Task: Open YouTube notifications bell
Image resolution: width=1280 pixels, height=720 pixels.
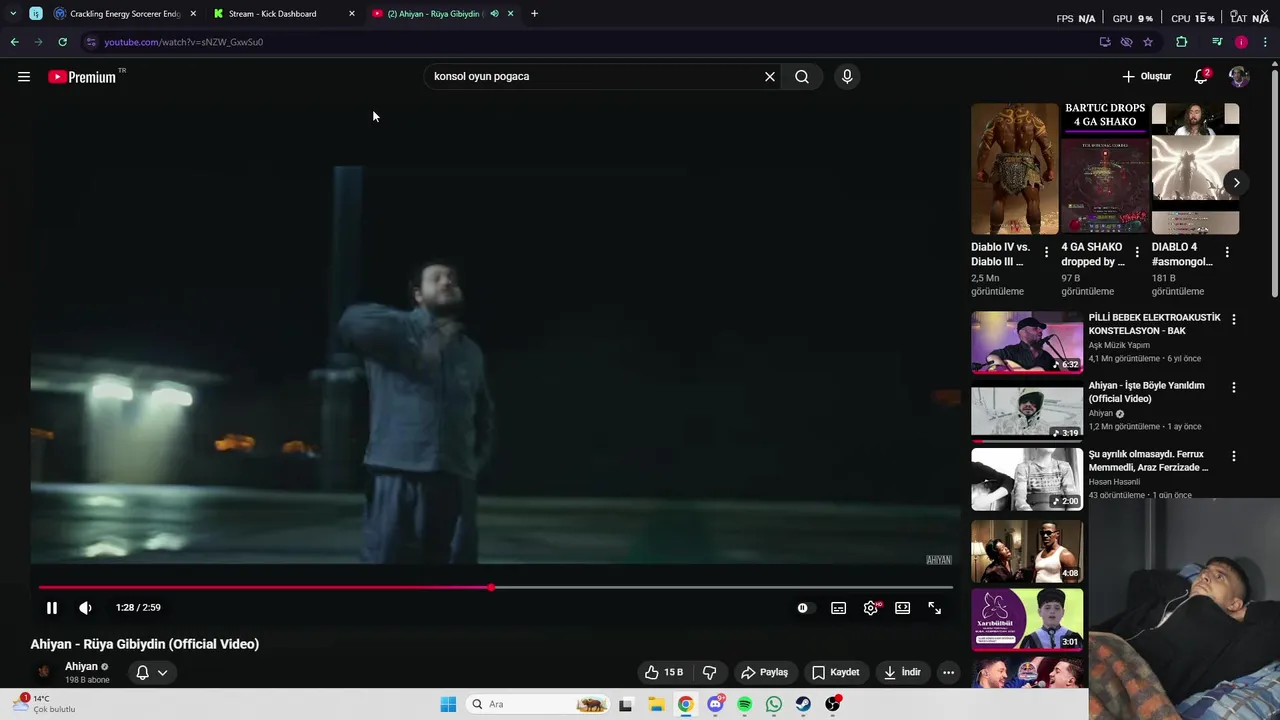Action: point(1202,77)
